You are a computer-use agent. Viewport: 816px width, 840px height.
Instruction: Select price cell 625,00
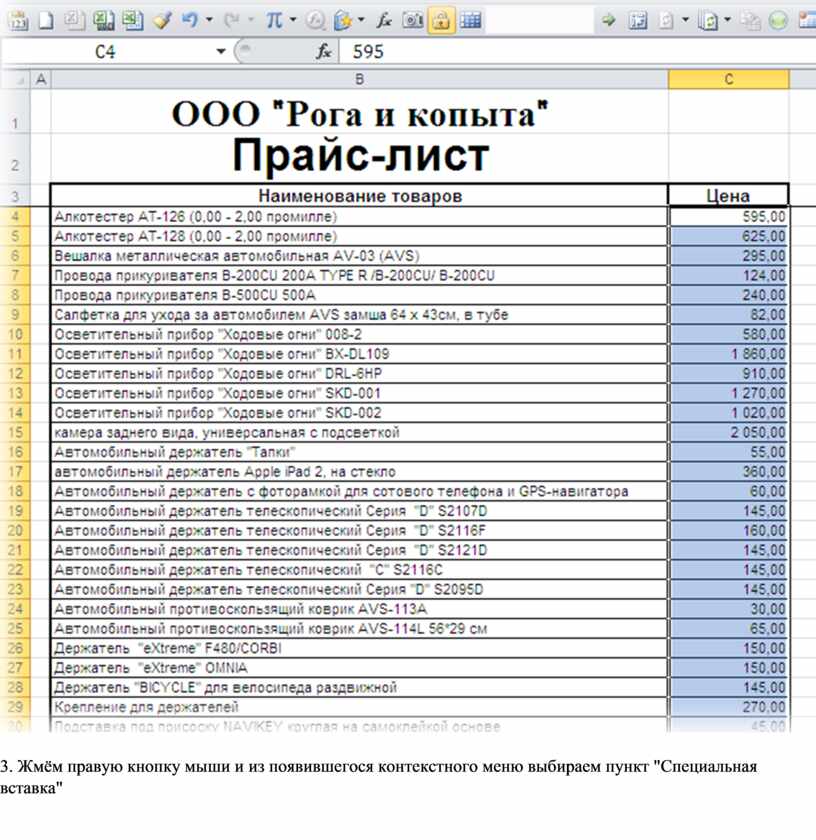729,236
